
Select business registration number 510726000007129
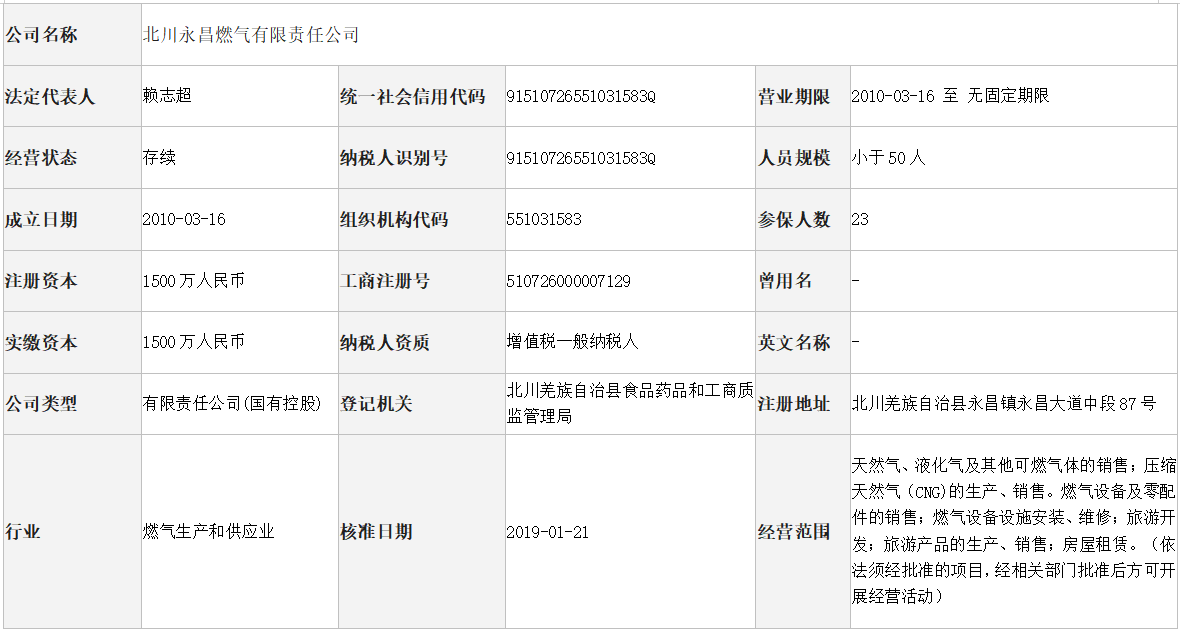(569, 282)
